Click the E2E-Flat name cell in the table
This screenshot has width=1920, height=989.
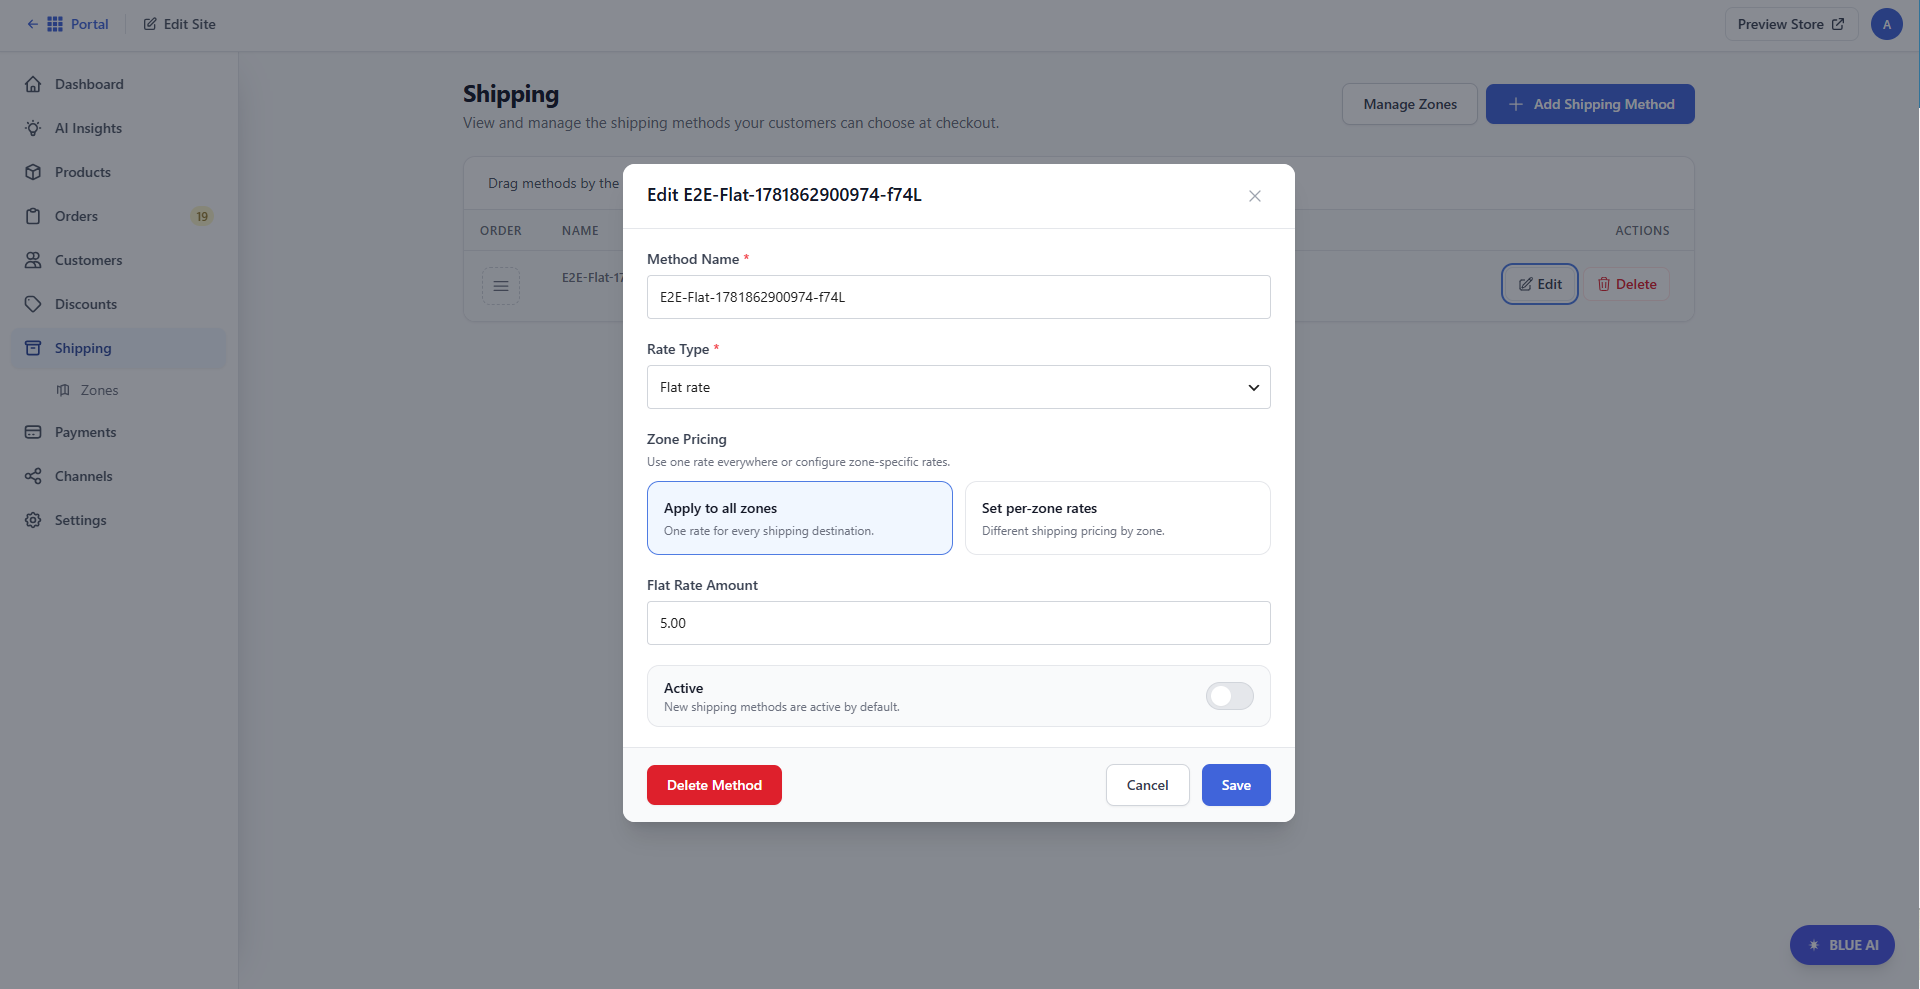(592, 278)
